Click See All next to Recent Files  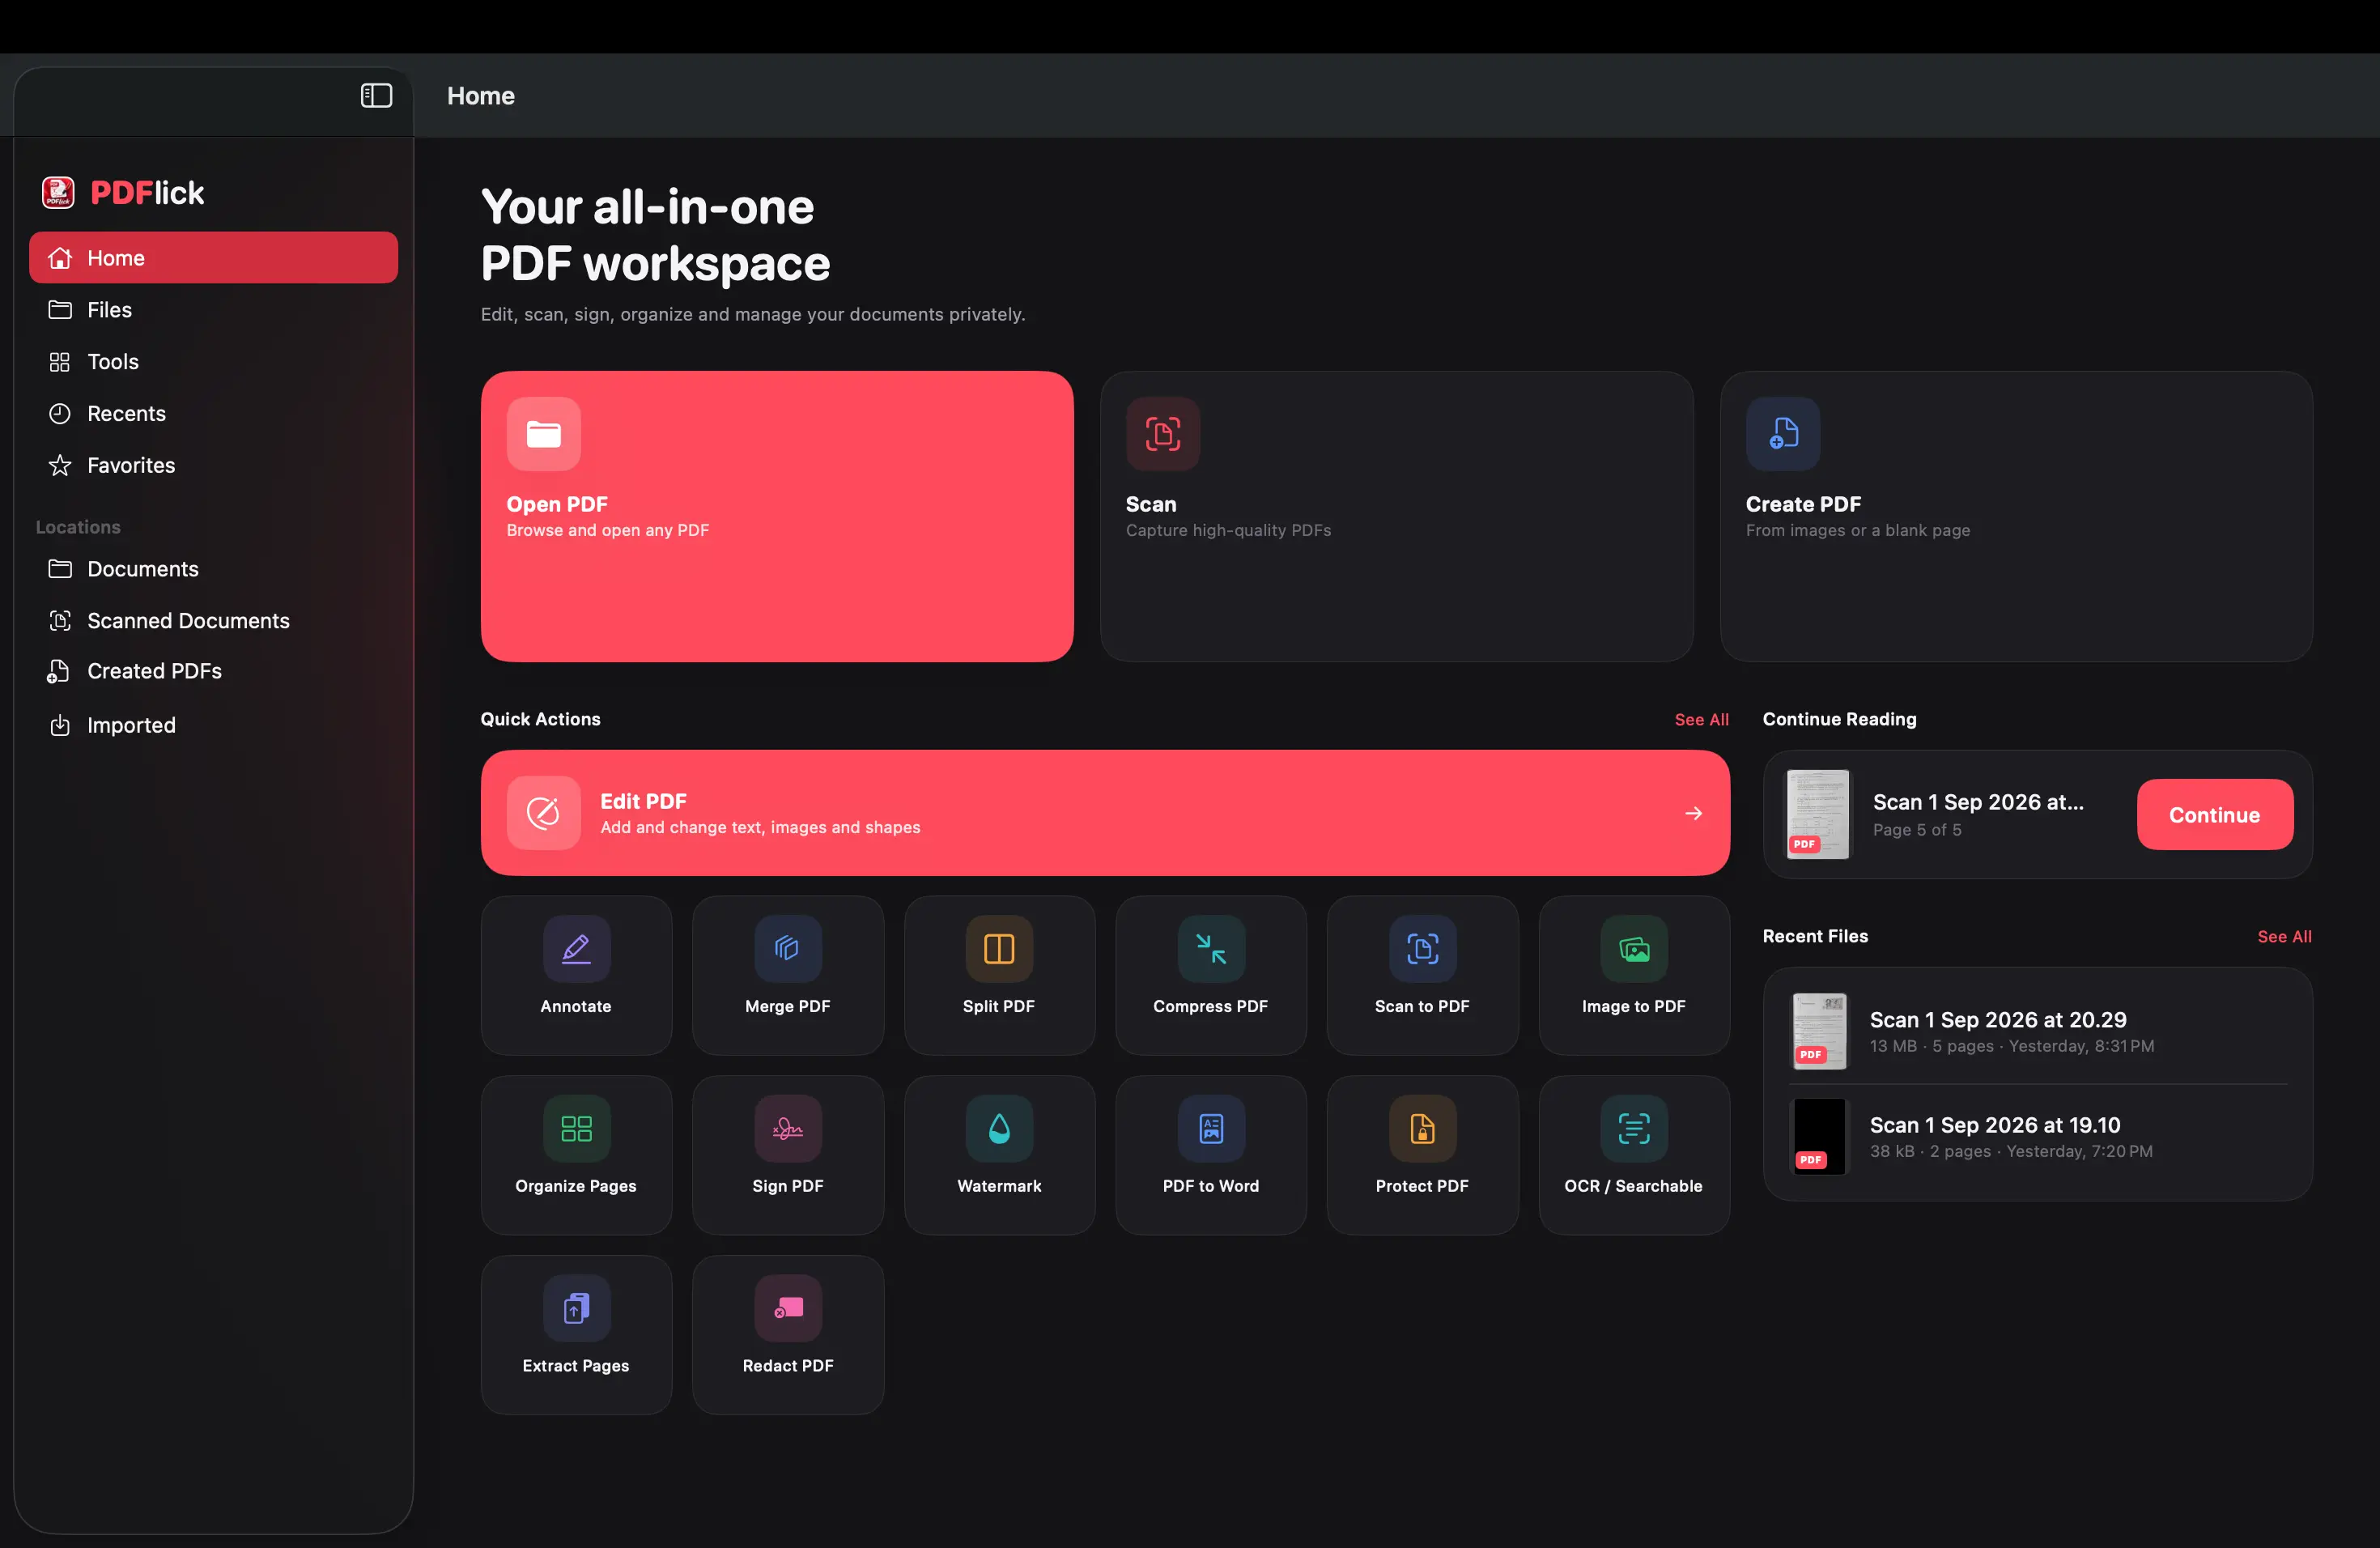[2284, 937]
